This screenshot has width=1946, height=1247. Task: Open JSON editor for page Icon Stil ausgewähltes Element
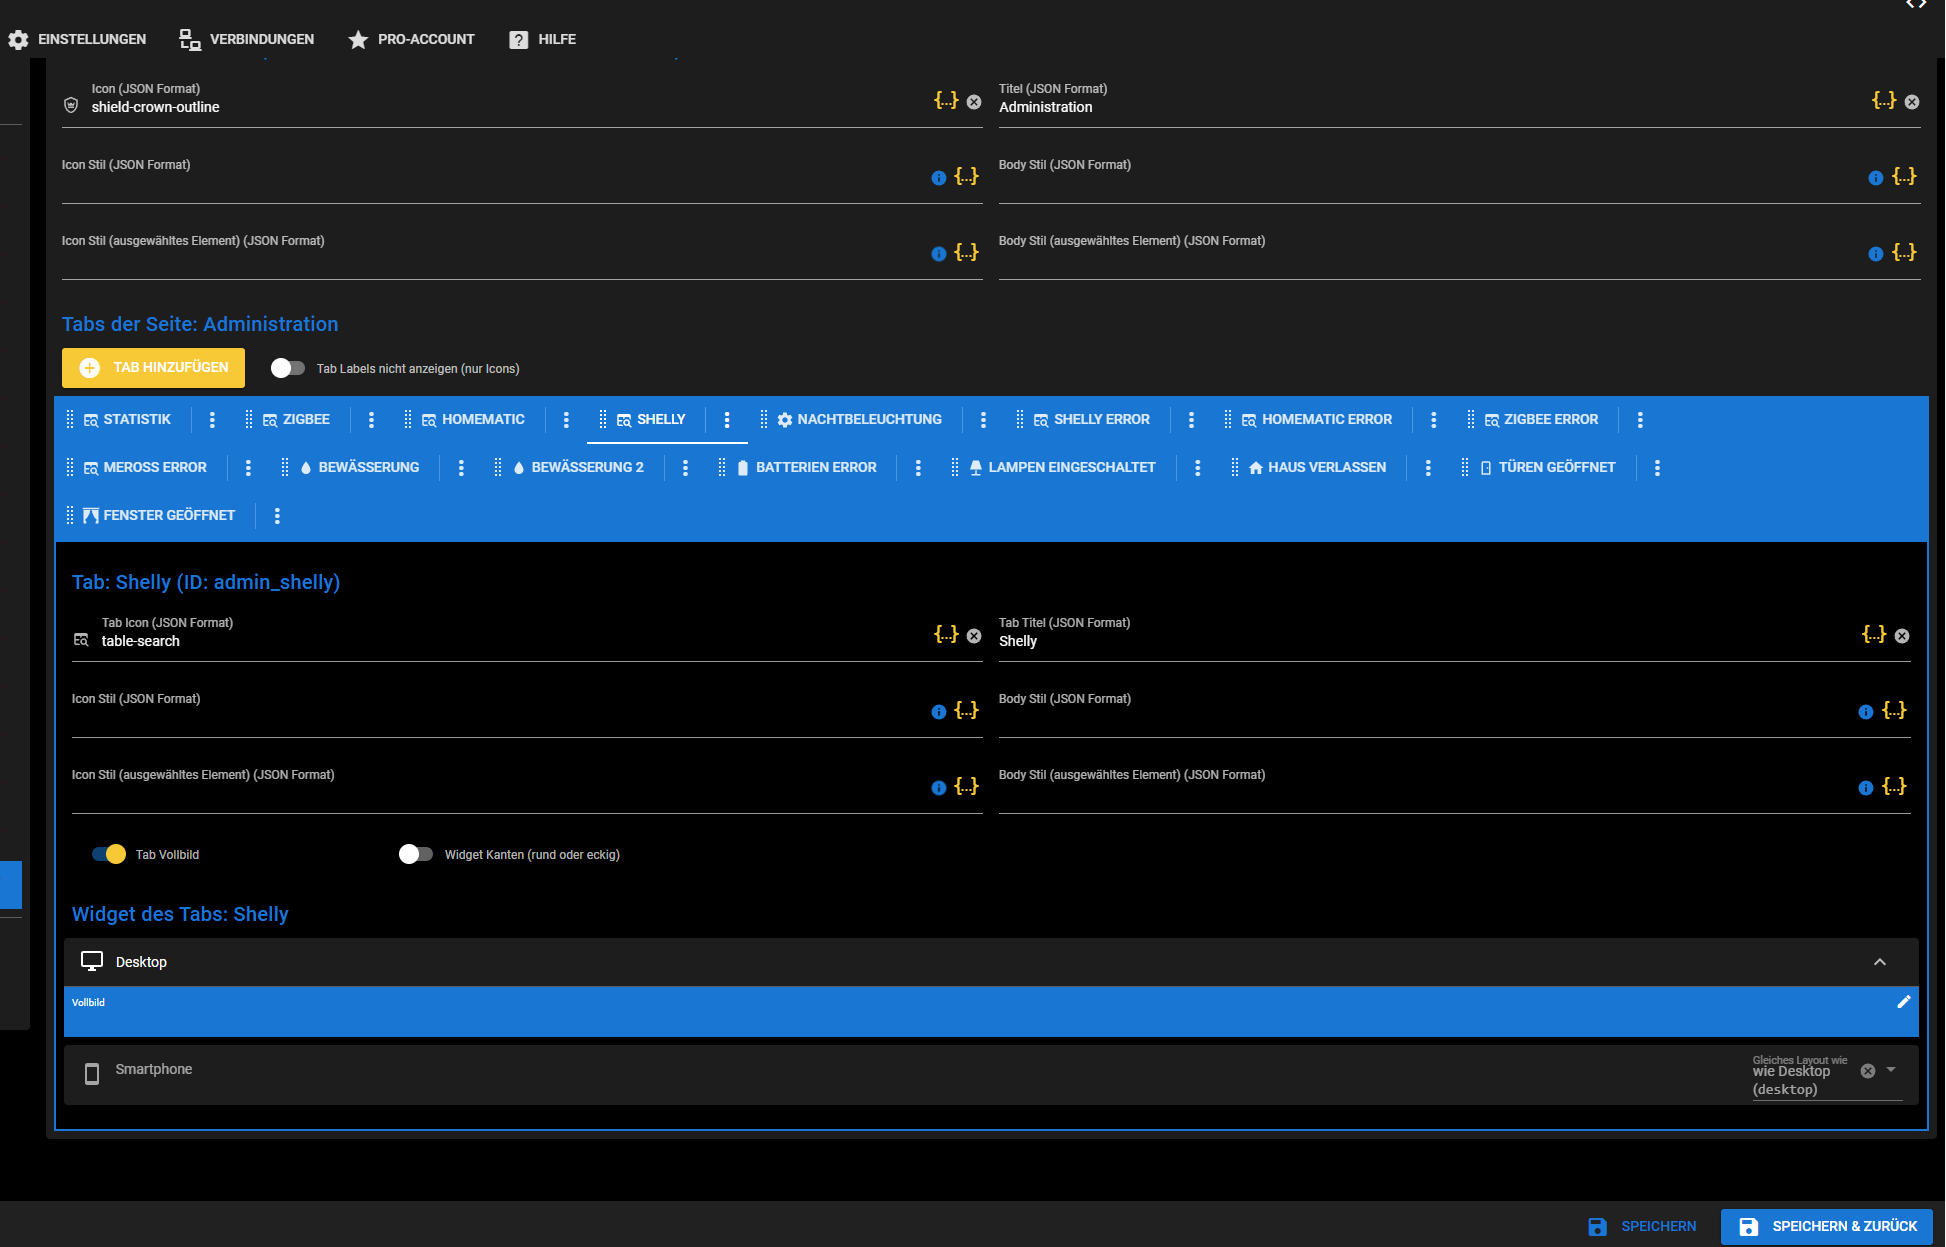pos(966,252)
